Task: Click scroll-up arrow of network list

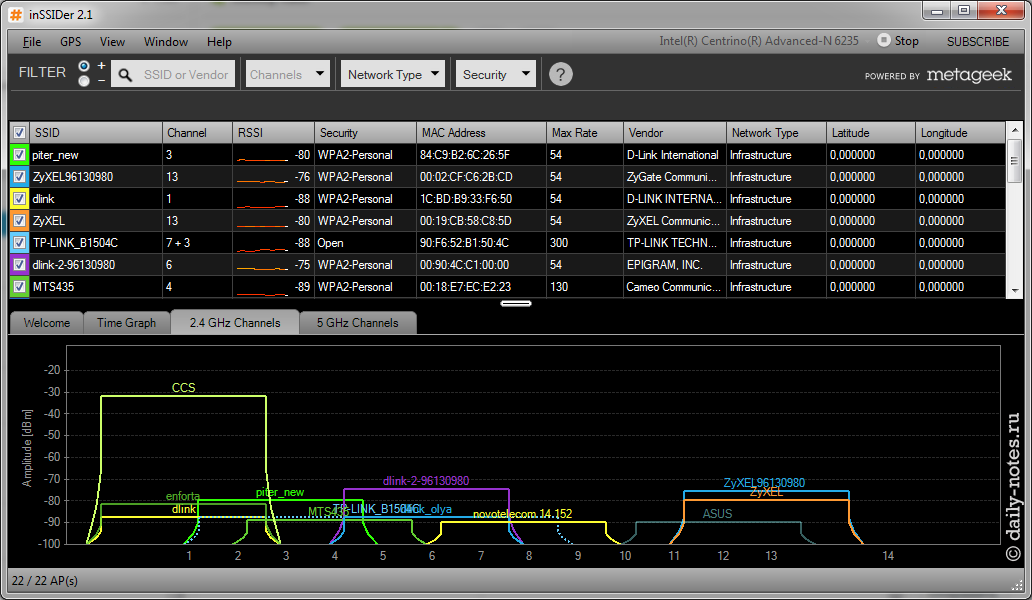Action: click(1014, 132)
